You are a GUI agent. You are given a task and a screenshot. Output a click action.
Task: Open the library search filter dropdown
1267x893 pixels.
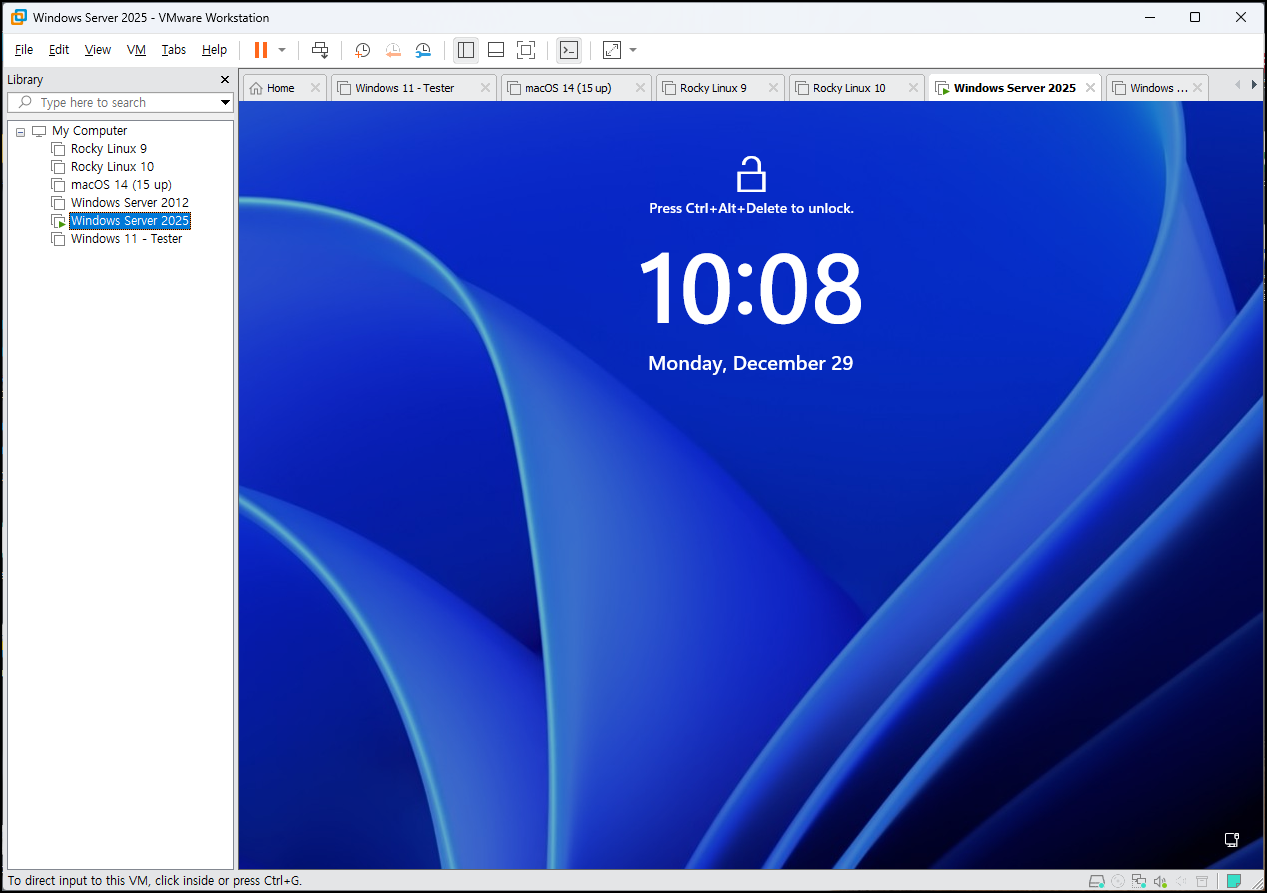point(225,102)
